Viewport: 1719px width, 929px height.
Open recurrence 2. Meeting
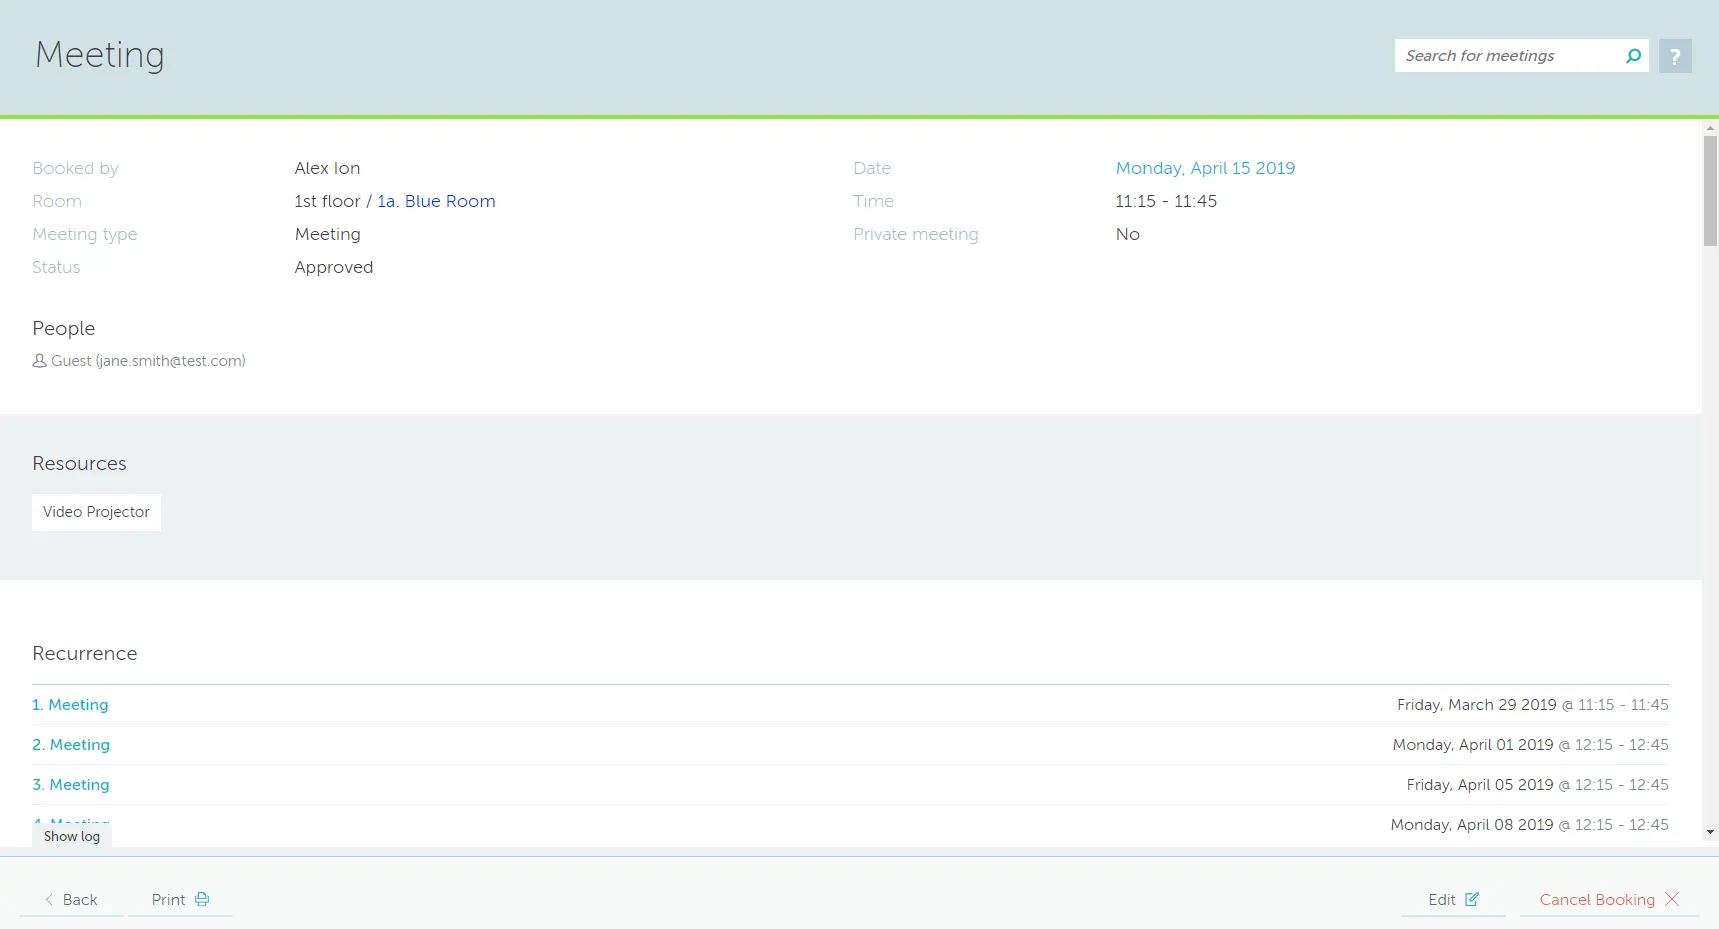71,745
